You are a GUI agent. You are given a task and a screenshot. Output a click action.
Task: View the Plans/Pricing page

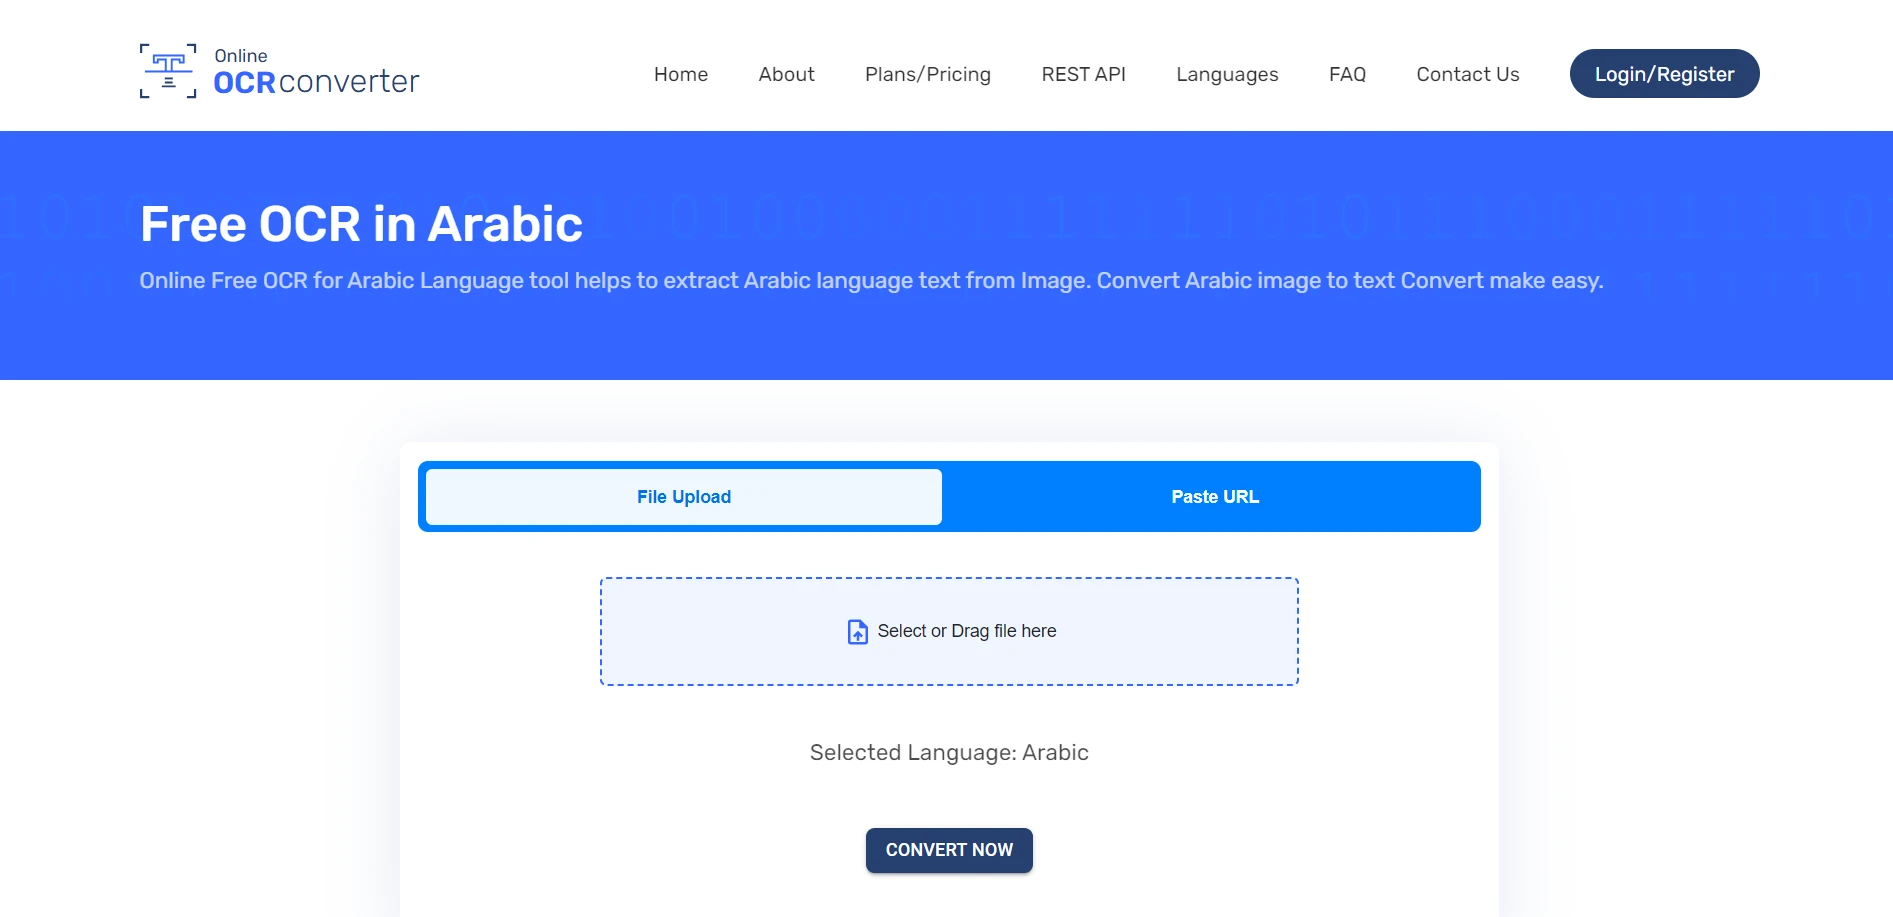[927, 74]
